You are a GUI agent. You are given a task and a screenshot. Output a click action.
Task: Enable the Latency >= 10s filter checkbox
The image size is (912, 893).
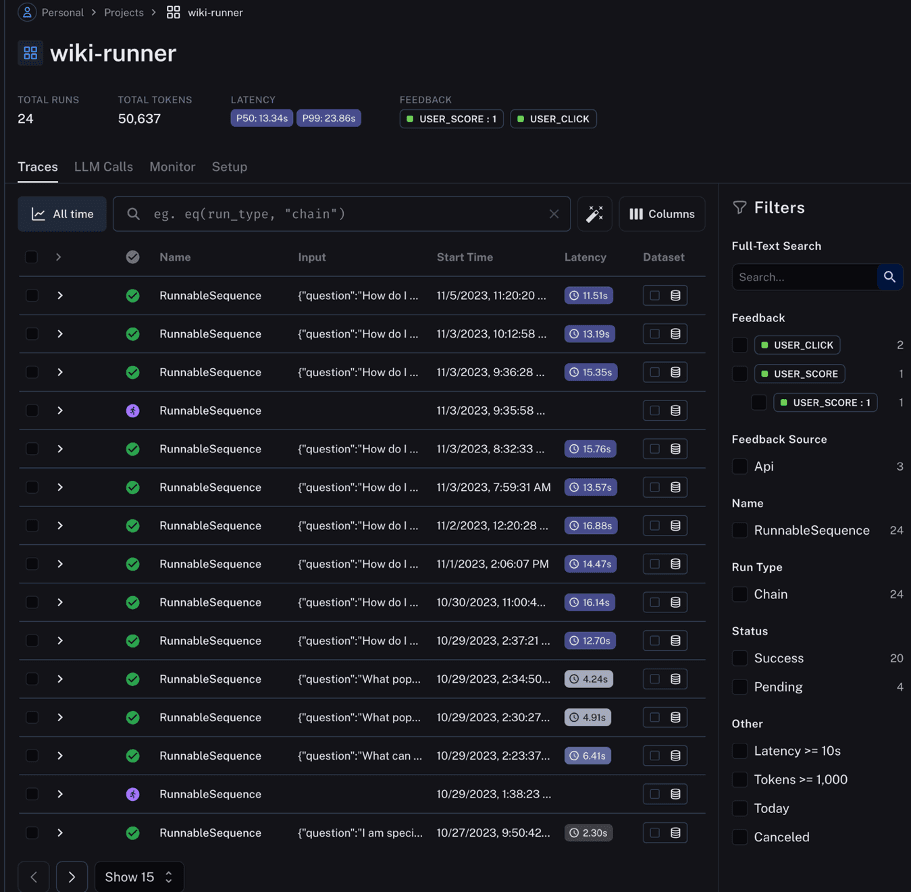(740, 751)
